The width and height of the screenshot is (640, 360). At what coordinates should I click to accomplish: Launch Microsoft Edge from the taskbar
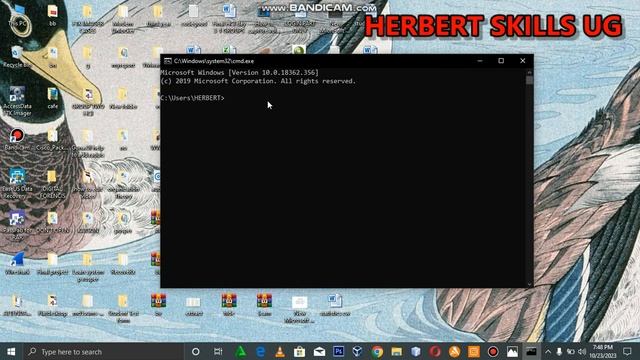[x=260, y=351]
